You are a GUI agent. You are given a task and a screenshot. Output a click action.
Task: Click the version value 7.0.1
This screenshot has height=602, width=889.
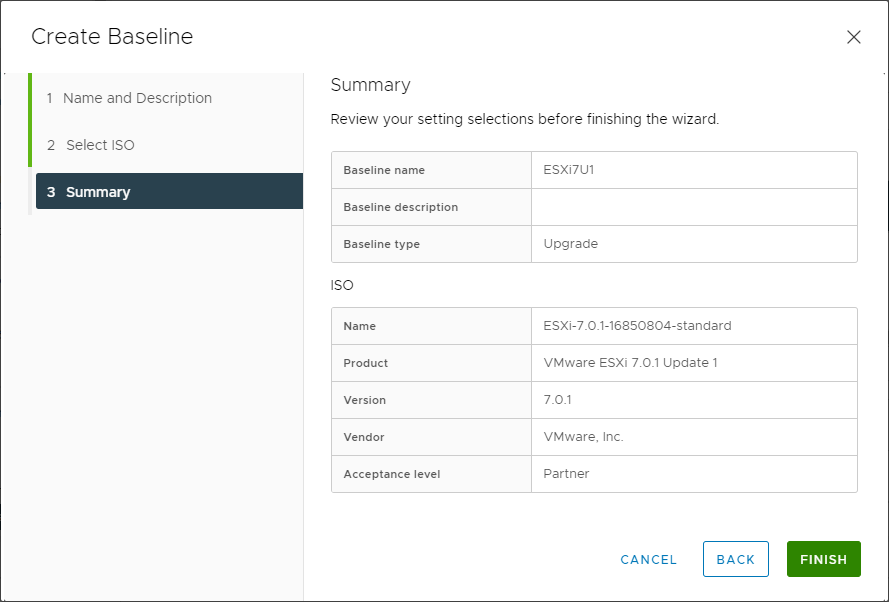557,400
